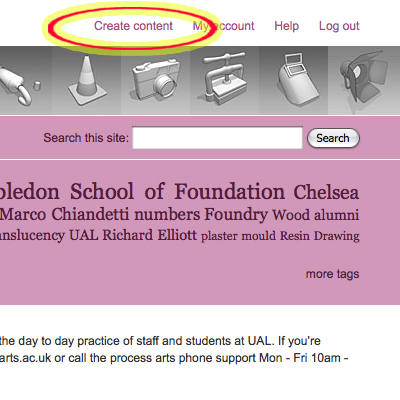Click the Foundry tag link

pyautogui.click(x=236, y=215)
